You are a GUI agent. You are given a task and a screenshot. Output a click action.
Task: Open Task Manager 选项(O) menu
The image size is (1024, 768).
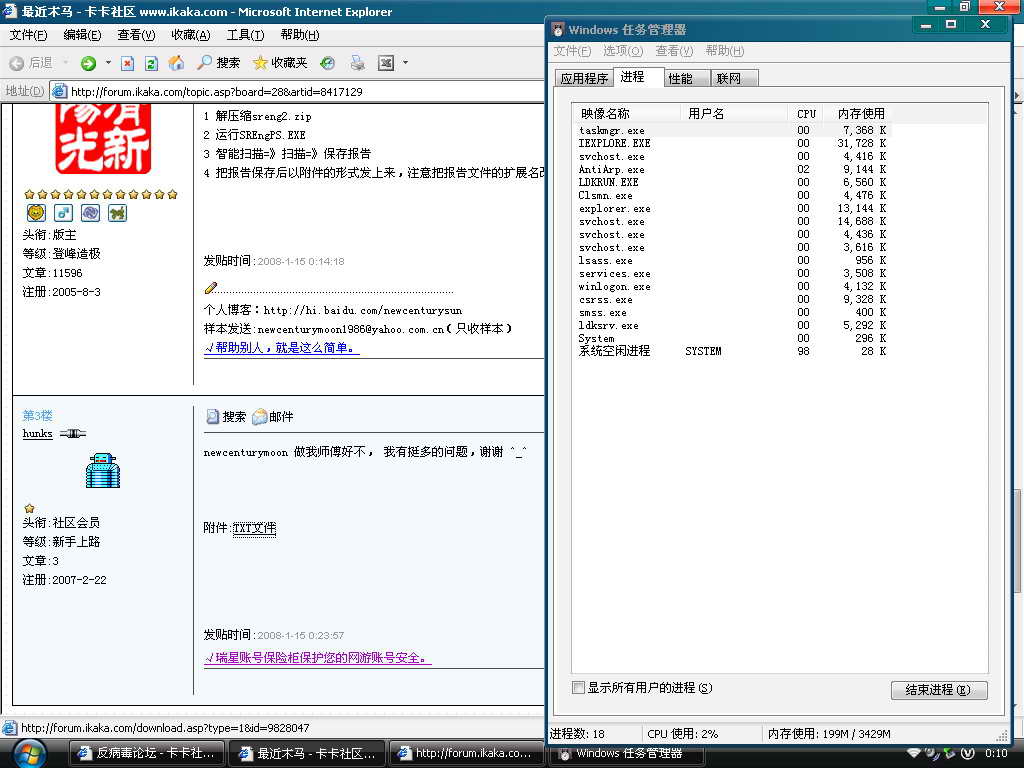click(x=623, y=51)
